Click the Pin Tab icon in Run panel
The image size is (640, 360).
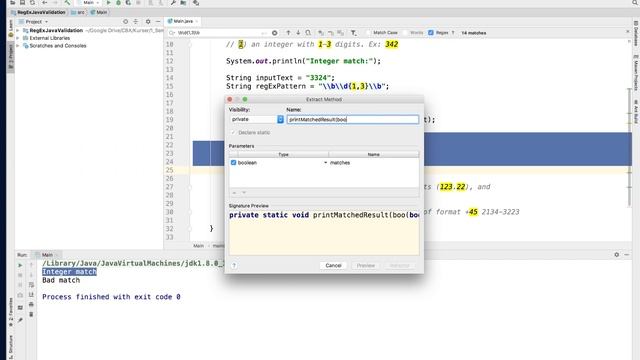click(x=20, y=321)
